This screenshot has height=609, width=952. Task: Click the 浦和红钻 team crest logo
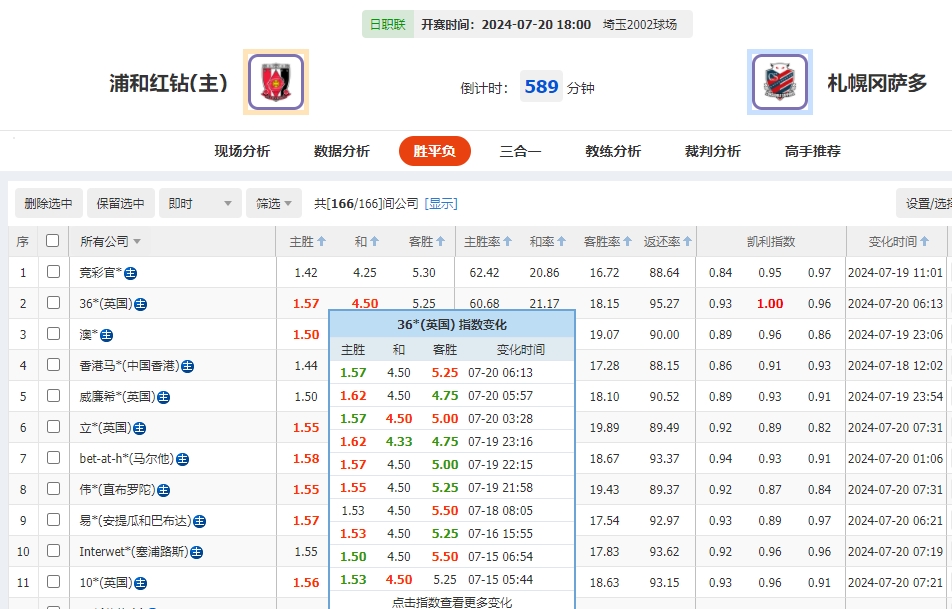click(x=275, y=80)
